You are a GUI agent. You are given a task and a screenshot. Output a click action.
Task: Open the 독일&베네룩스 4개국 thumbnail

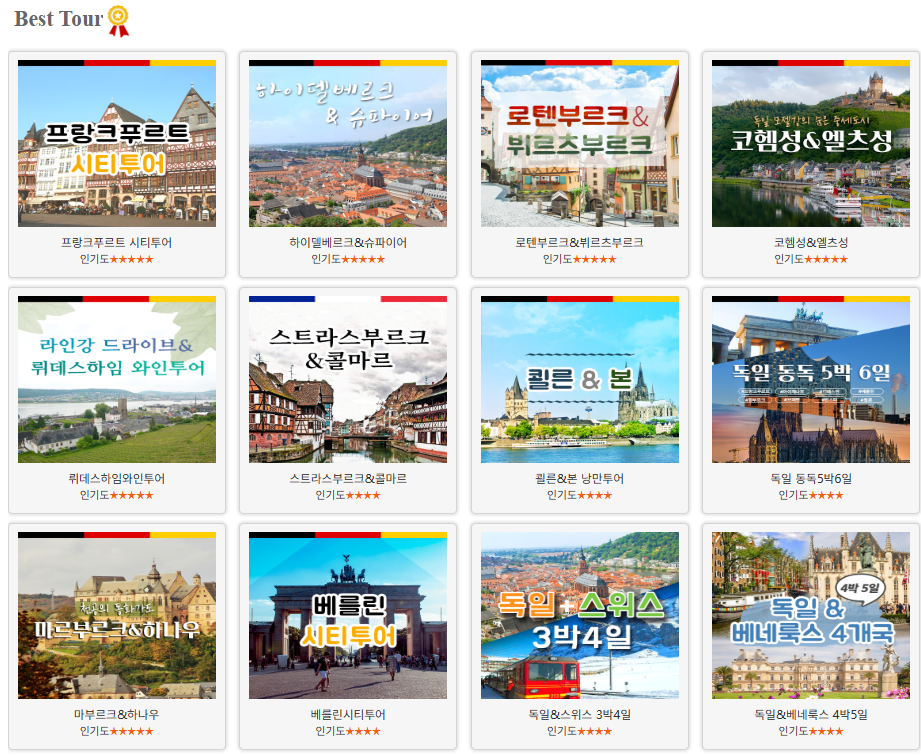click(x=811, y=617)
